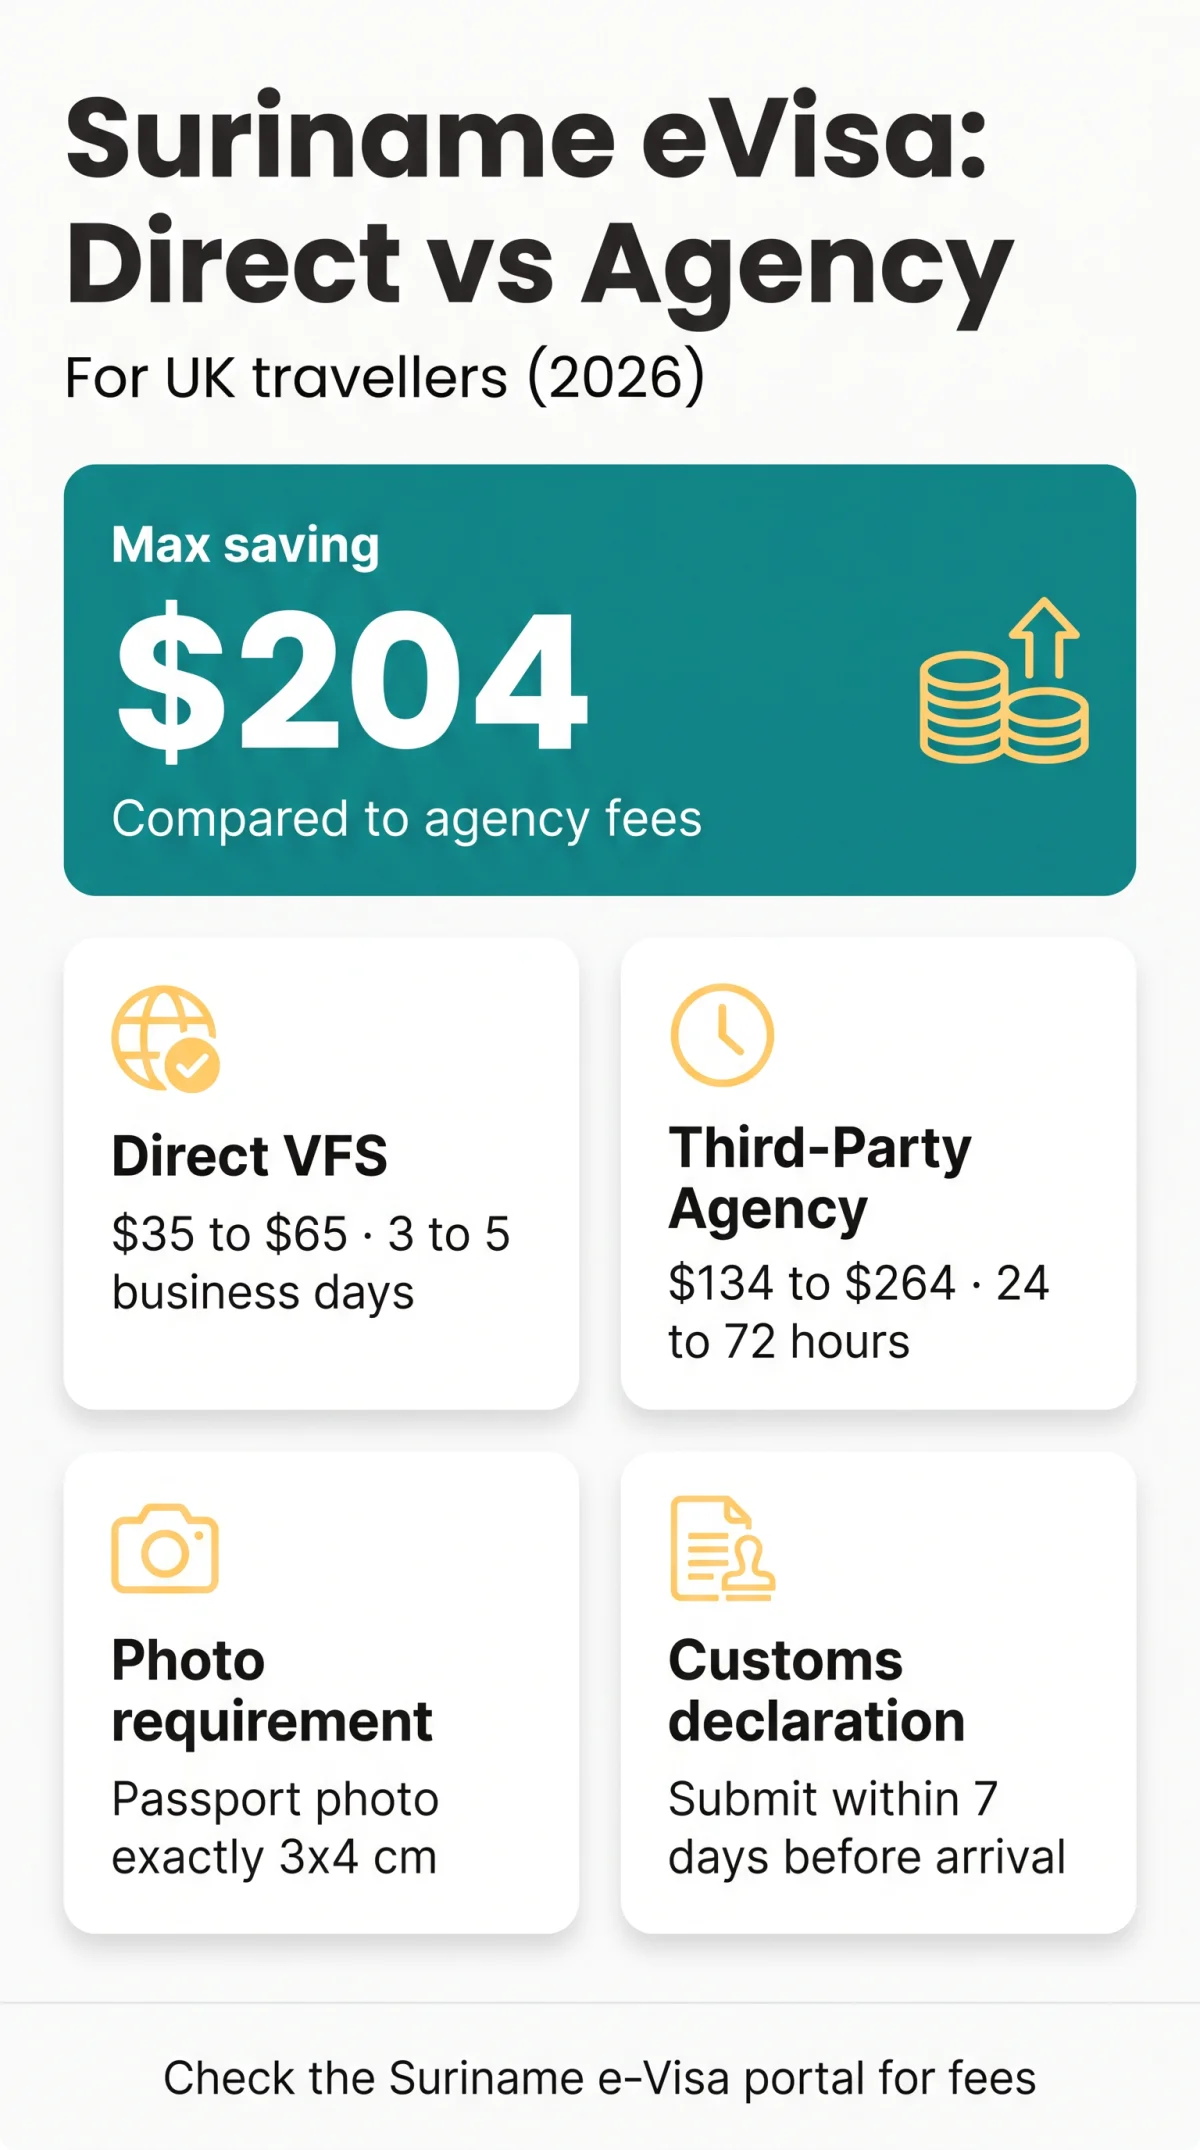
Task: Click 'Check the Suriname e-Visa portal for fees'
Action: 600,2078
